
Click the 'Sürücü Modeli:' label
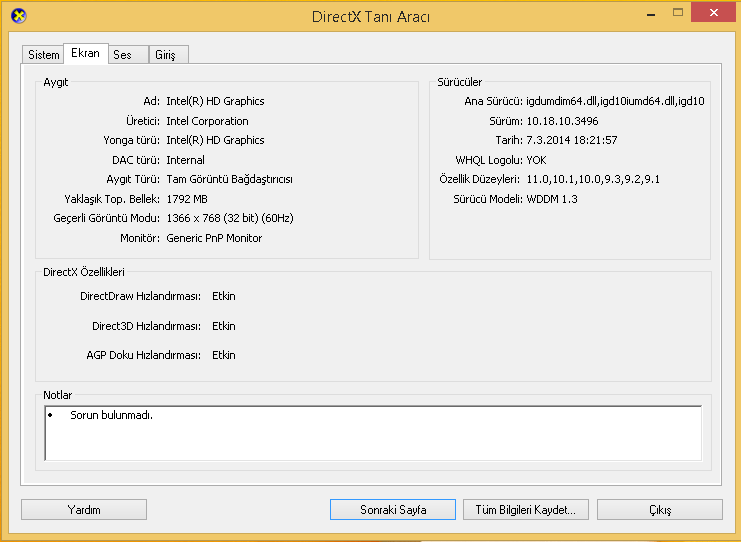click(x=488, y=199)
